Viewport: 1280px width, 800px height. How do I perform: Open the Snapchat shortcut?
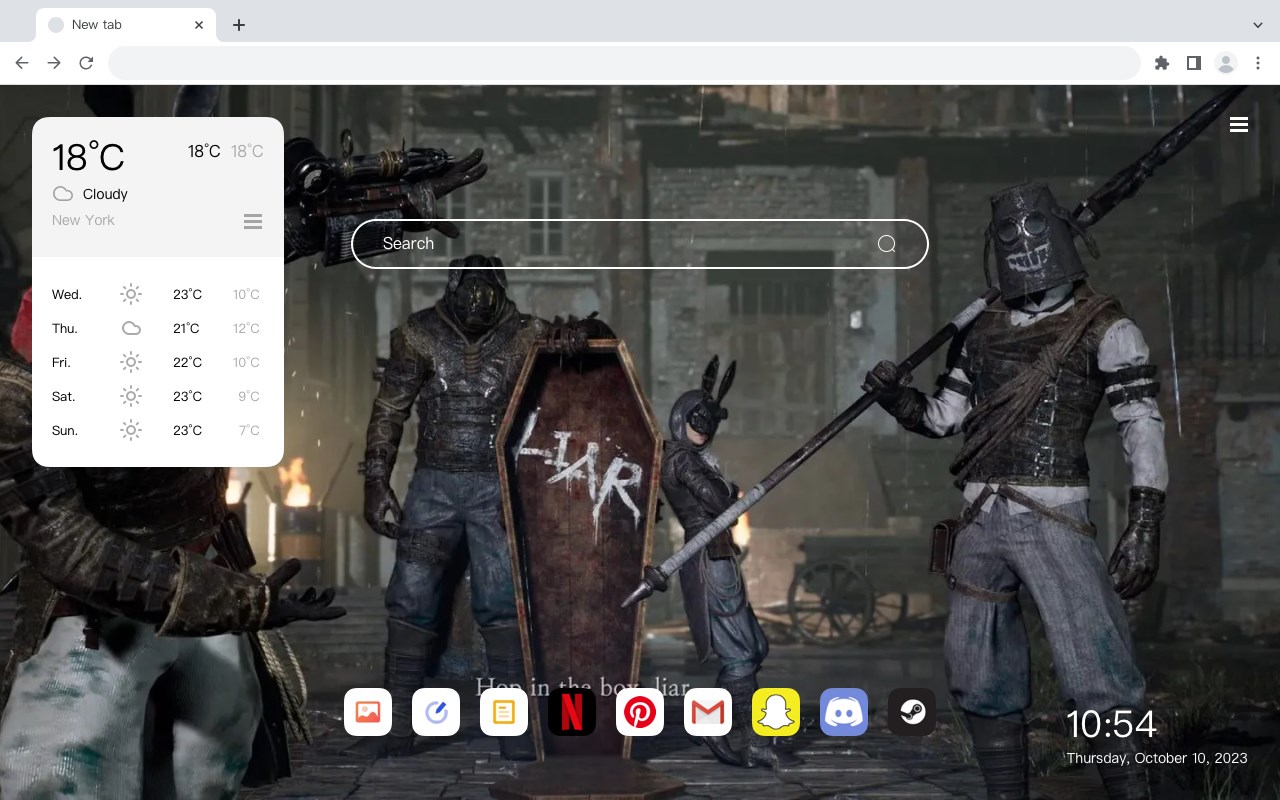coord(776,712)
